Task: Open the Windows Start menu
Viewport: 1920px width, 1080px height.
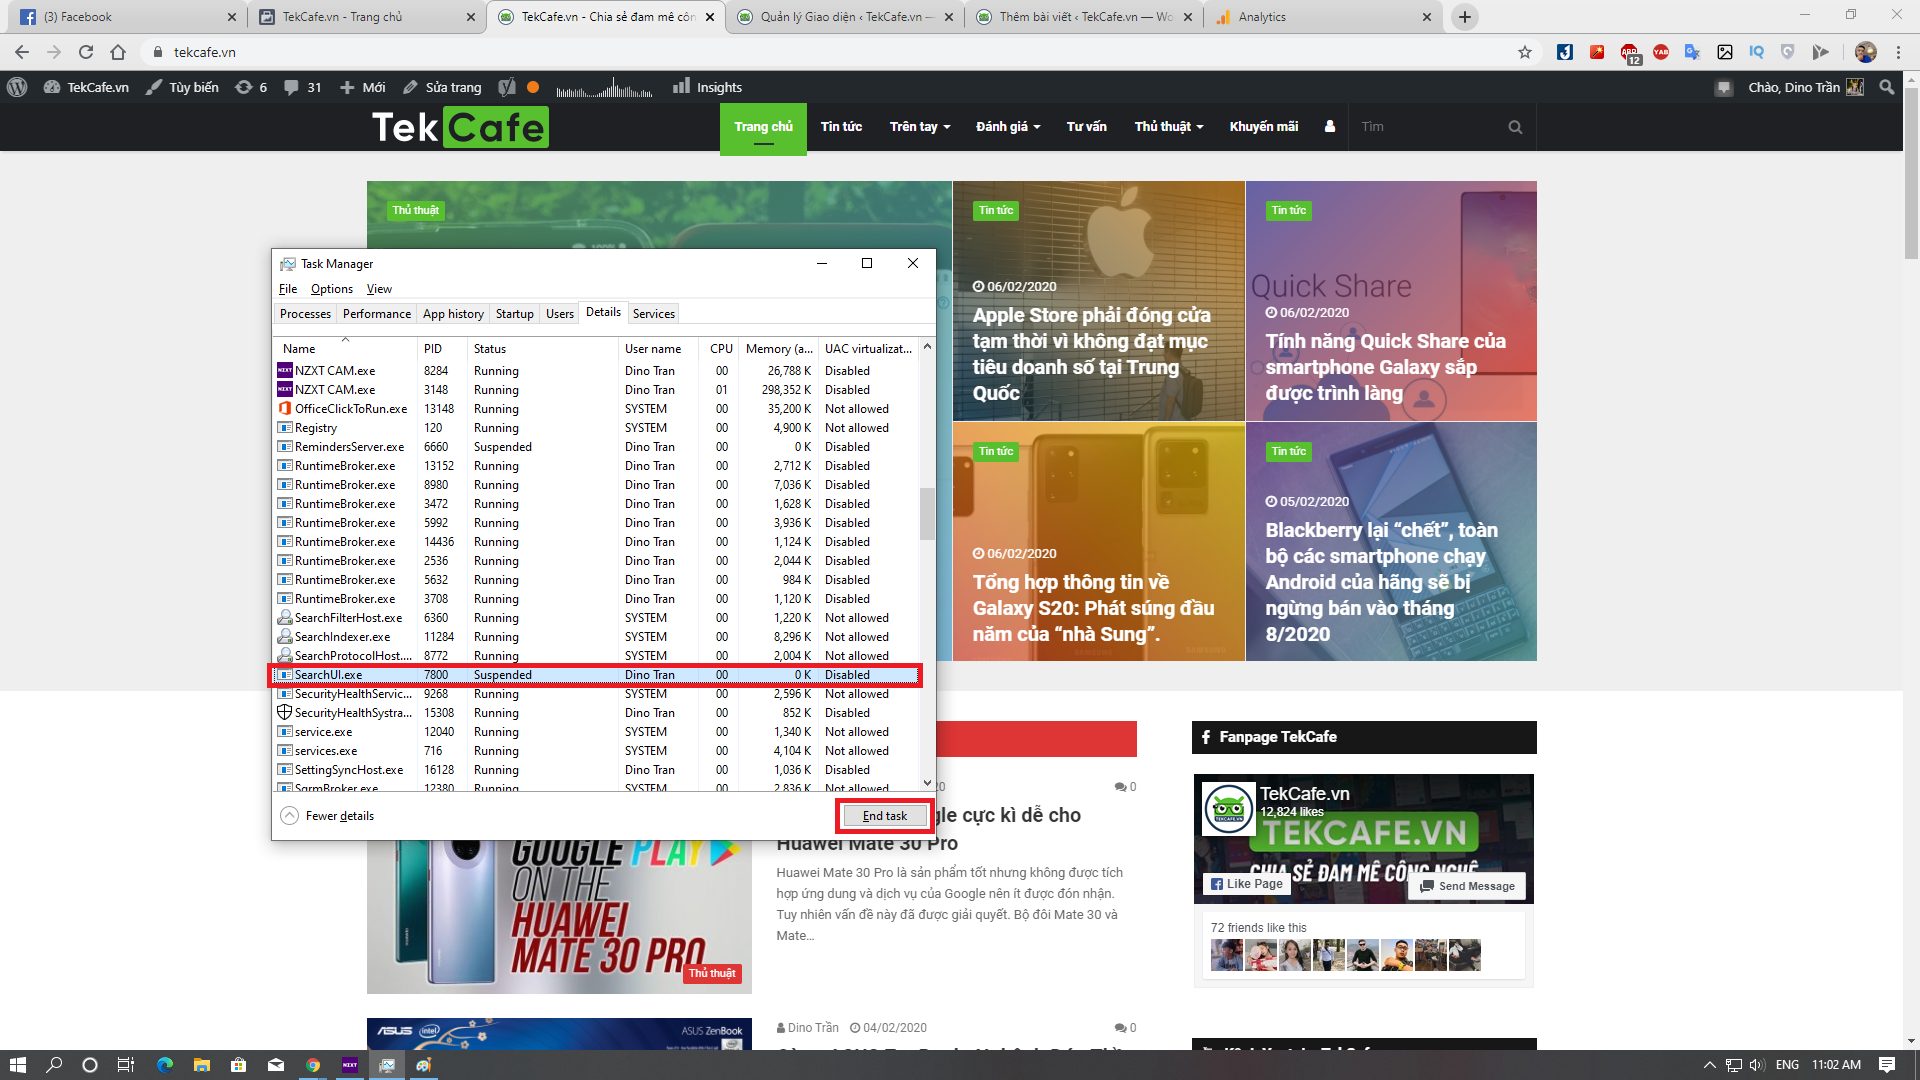Action: (x=17, y=1065)
